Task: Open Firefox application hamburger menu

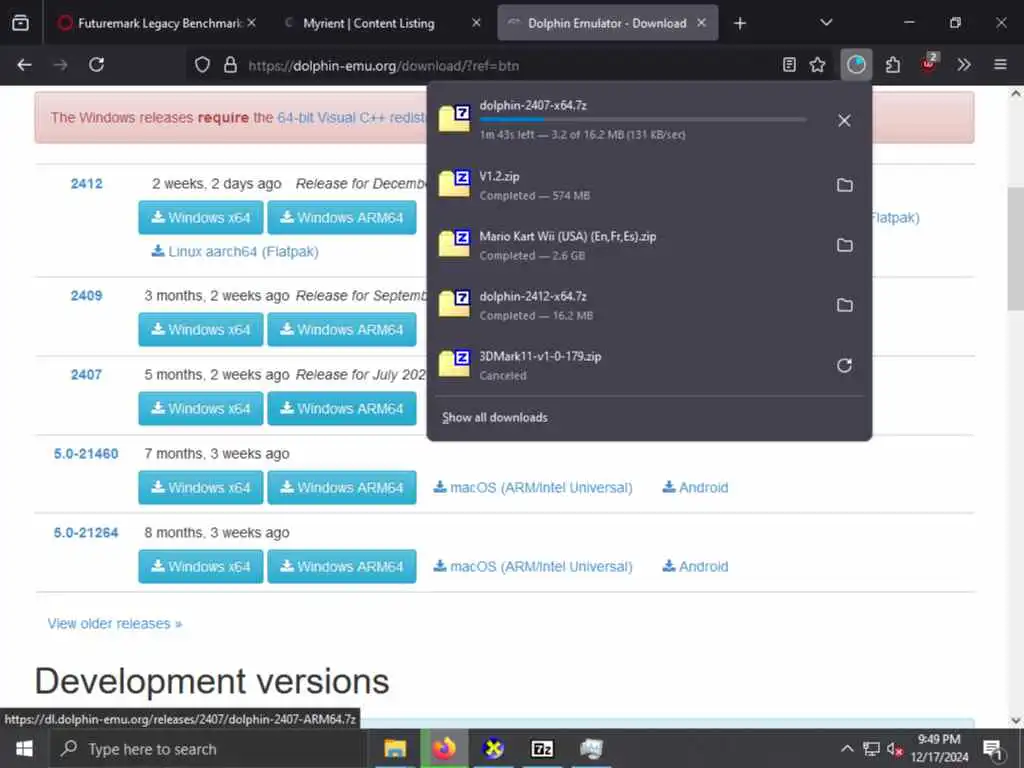Action: (x=1000, y=65)
